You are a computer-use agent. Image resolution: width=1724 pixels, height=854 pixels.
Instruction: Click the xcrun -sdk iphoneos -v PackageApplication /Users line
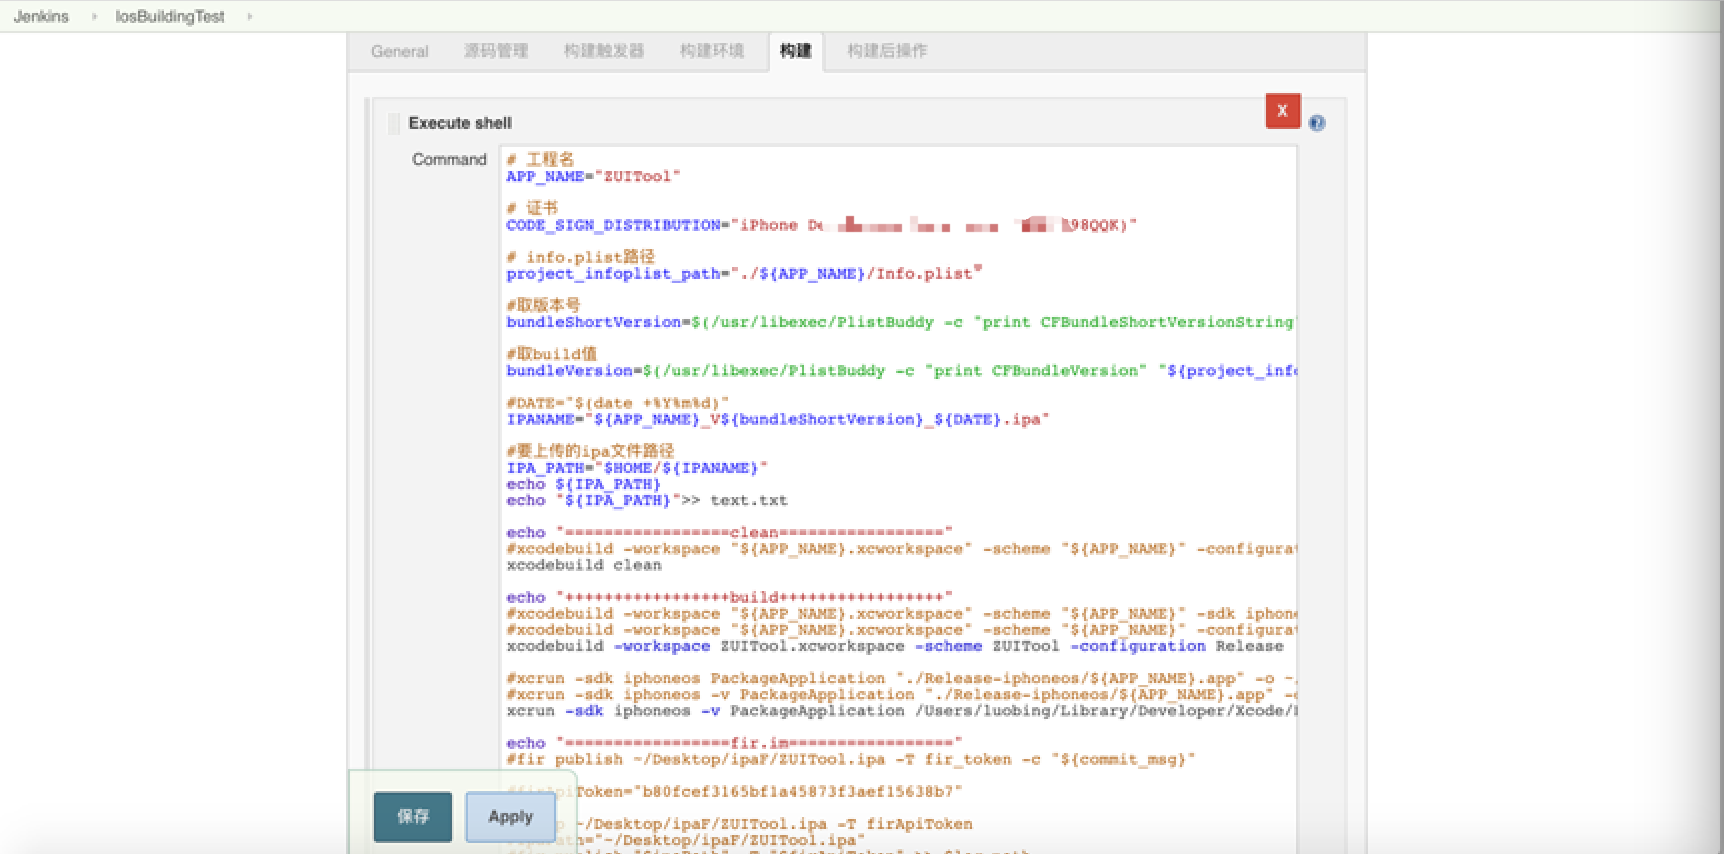pos(900,711)
